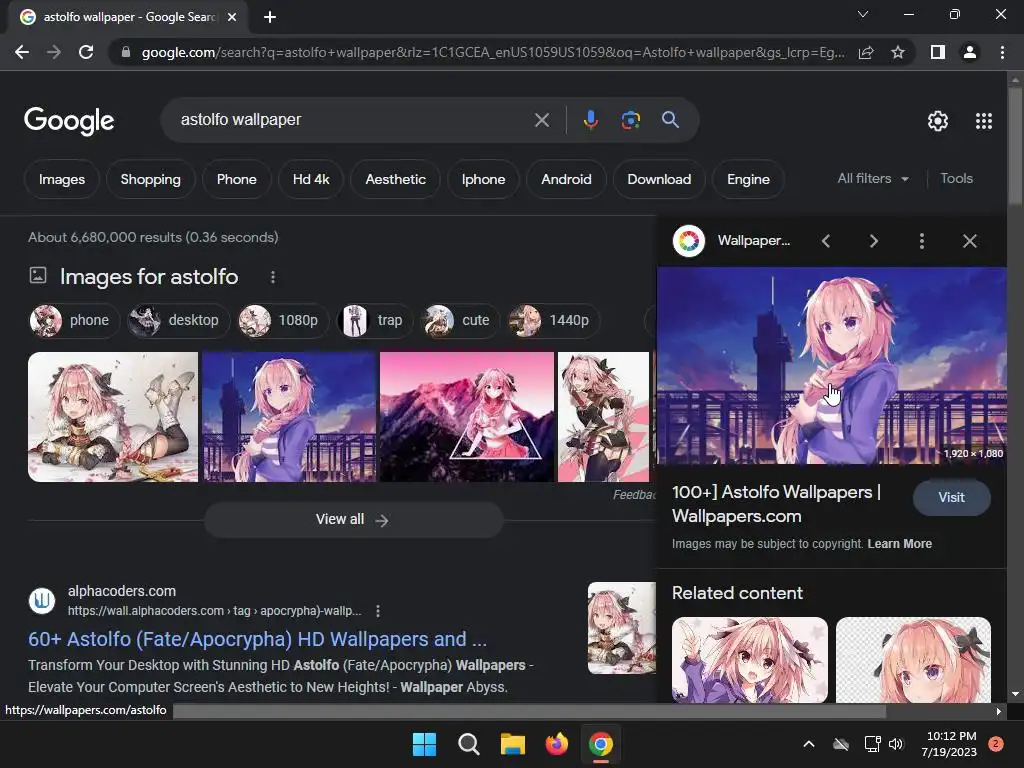Open Chrome three-dot menu
The width and height of the screenshot is (1024, 768).
(1002, 52)
